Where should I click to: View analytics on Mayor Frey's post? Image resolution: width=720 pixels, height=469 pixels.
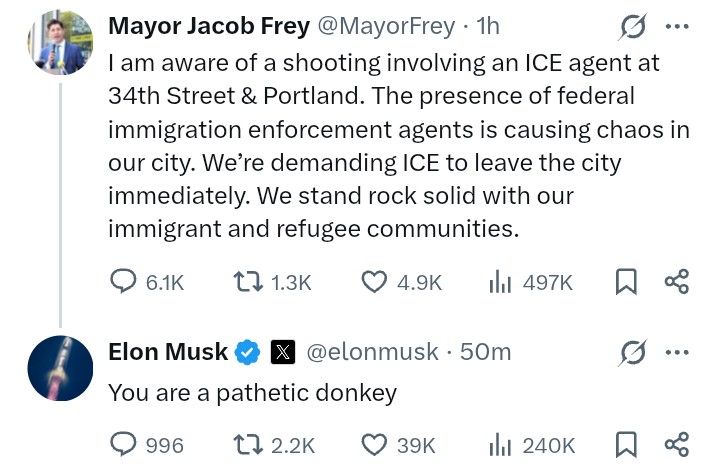[x=500, y=282]
